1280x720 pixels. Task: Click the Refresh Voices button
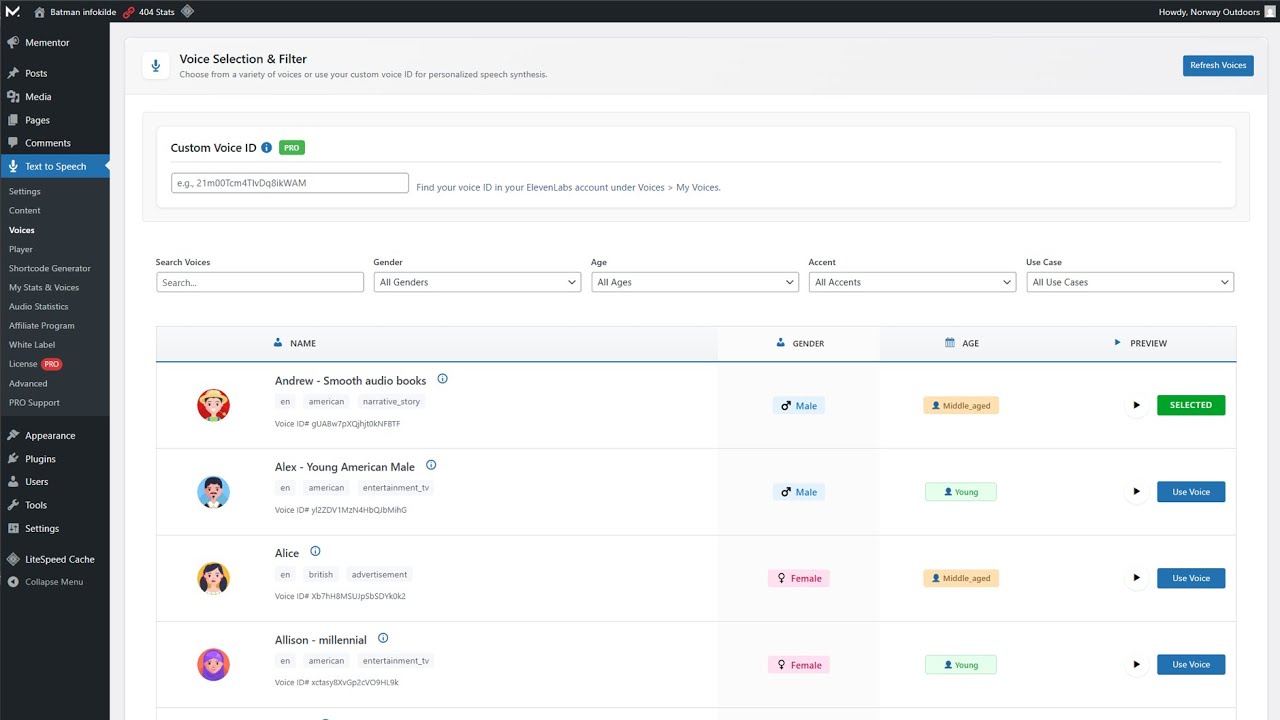click(x=1217, y=66)
